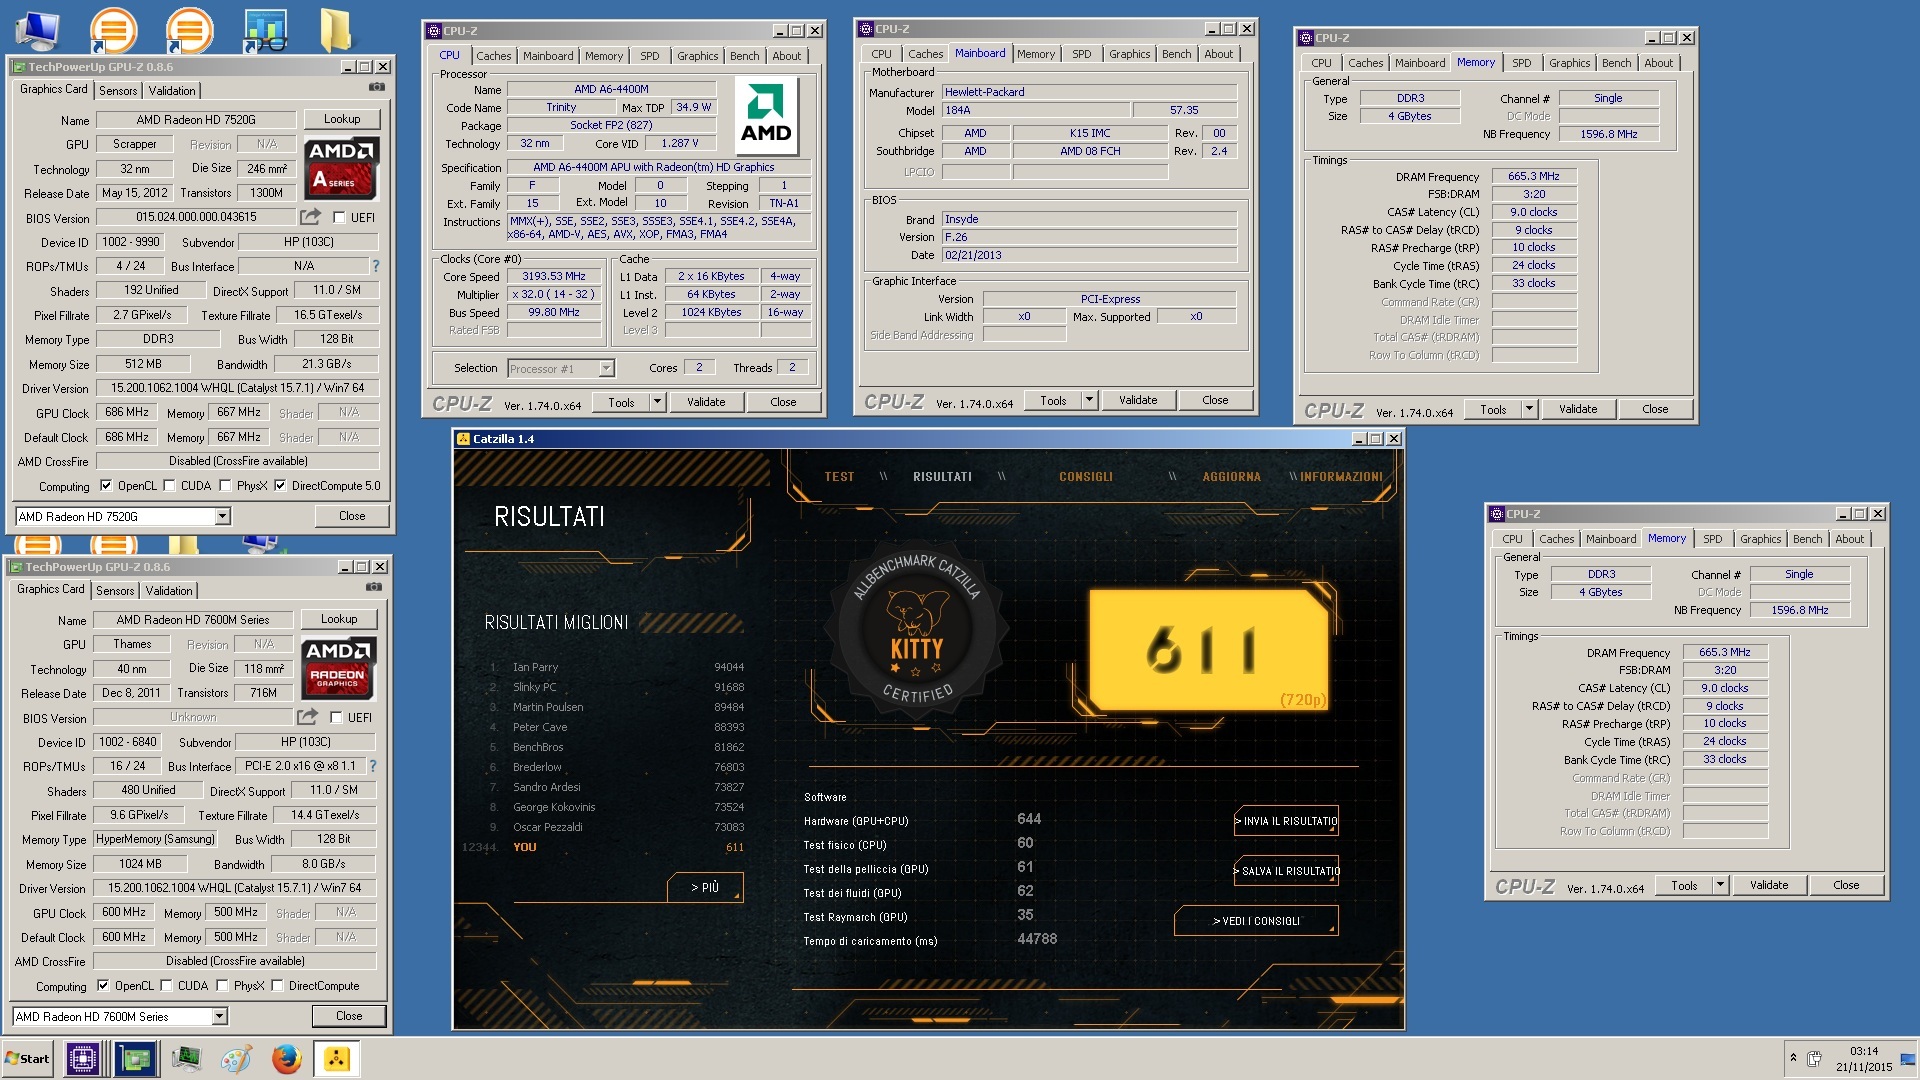
Task: Click the AMD A-Series logo in GPU-Z
Action: tap(342, 168)
